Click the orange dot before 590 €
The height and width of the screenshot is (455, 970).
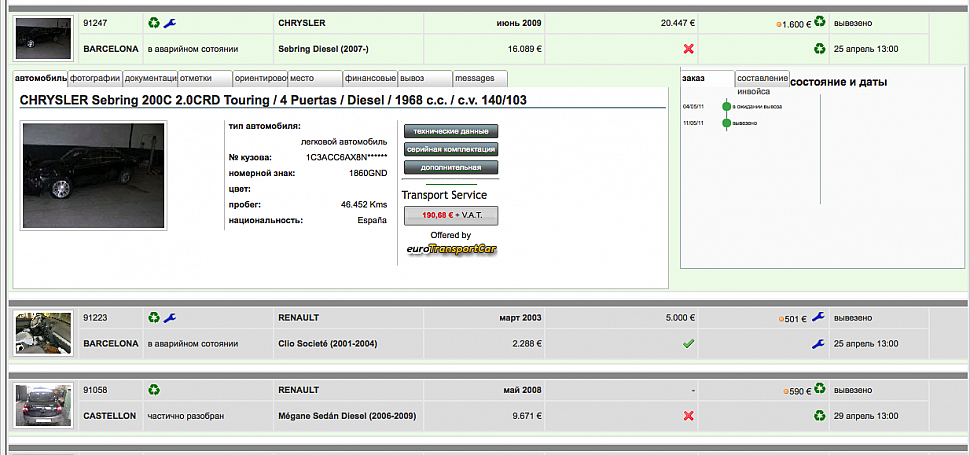(786, 391)
